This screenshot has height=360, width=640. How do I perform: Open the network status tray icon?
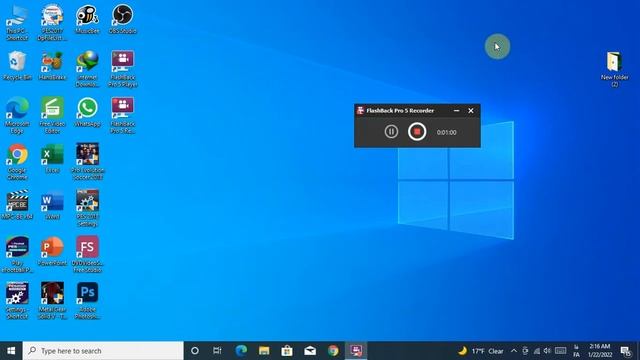coord(537,351)
